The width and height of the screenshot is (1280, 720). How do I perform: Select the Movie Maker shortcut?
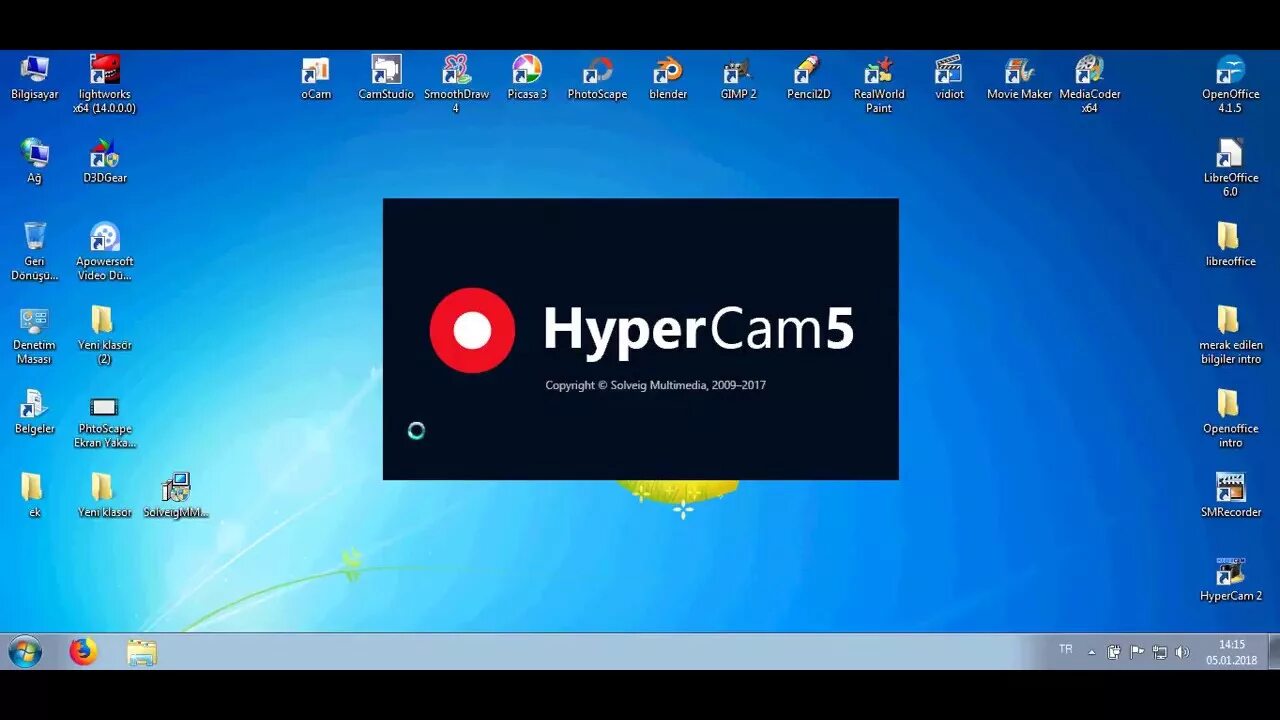click(x=1019, y=78)
